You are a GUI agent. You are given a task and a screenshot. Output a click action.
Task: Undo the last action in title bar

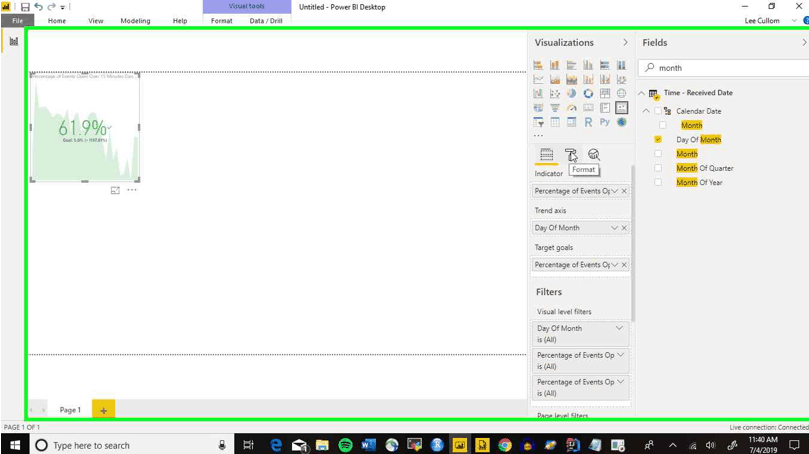(x=38, y=7)
